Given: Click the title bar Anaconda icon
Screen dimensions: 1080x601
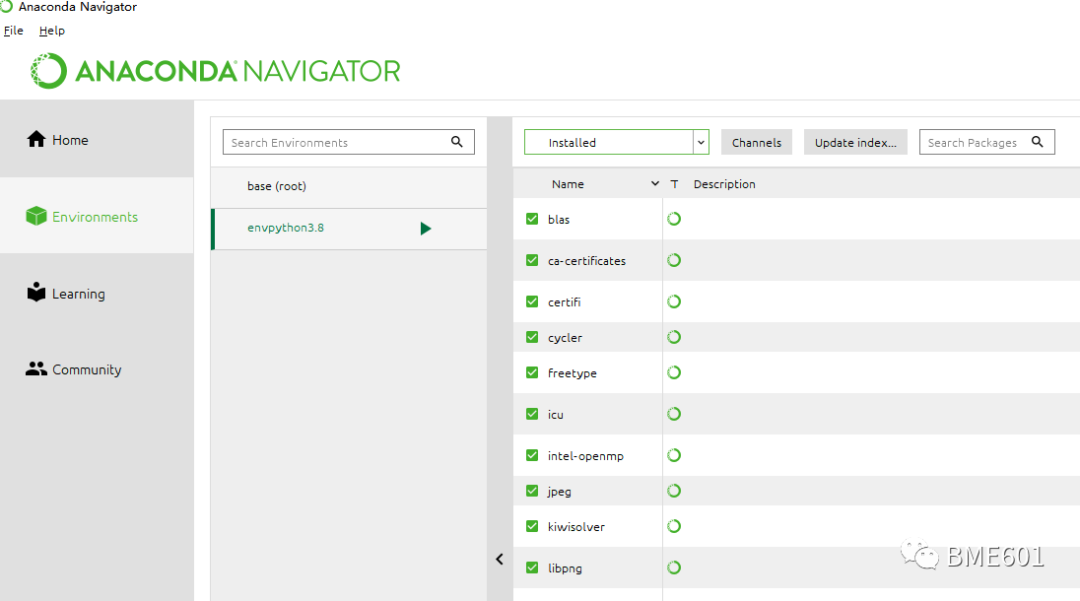Looking at the screenshot, I should pyautogui.click(x=6, y=6).
